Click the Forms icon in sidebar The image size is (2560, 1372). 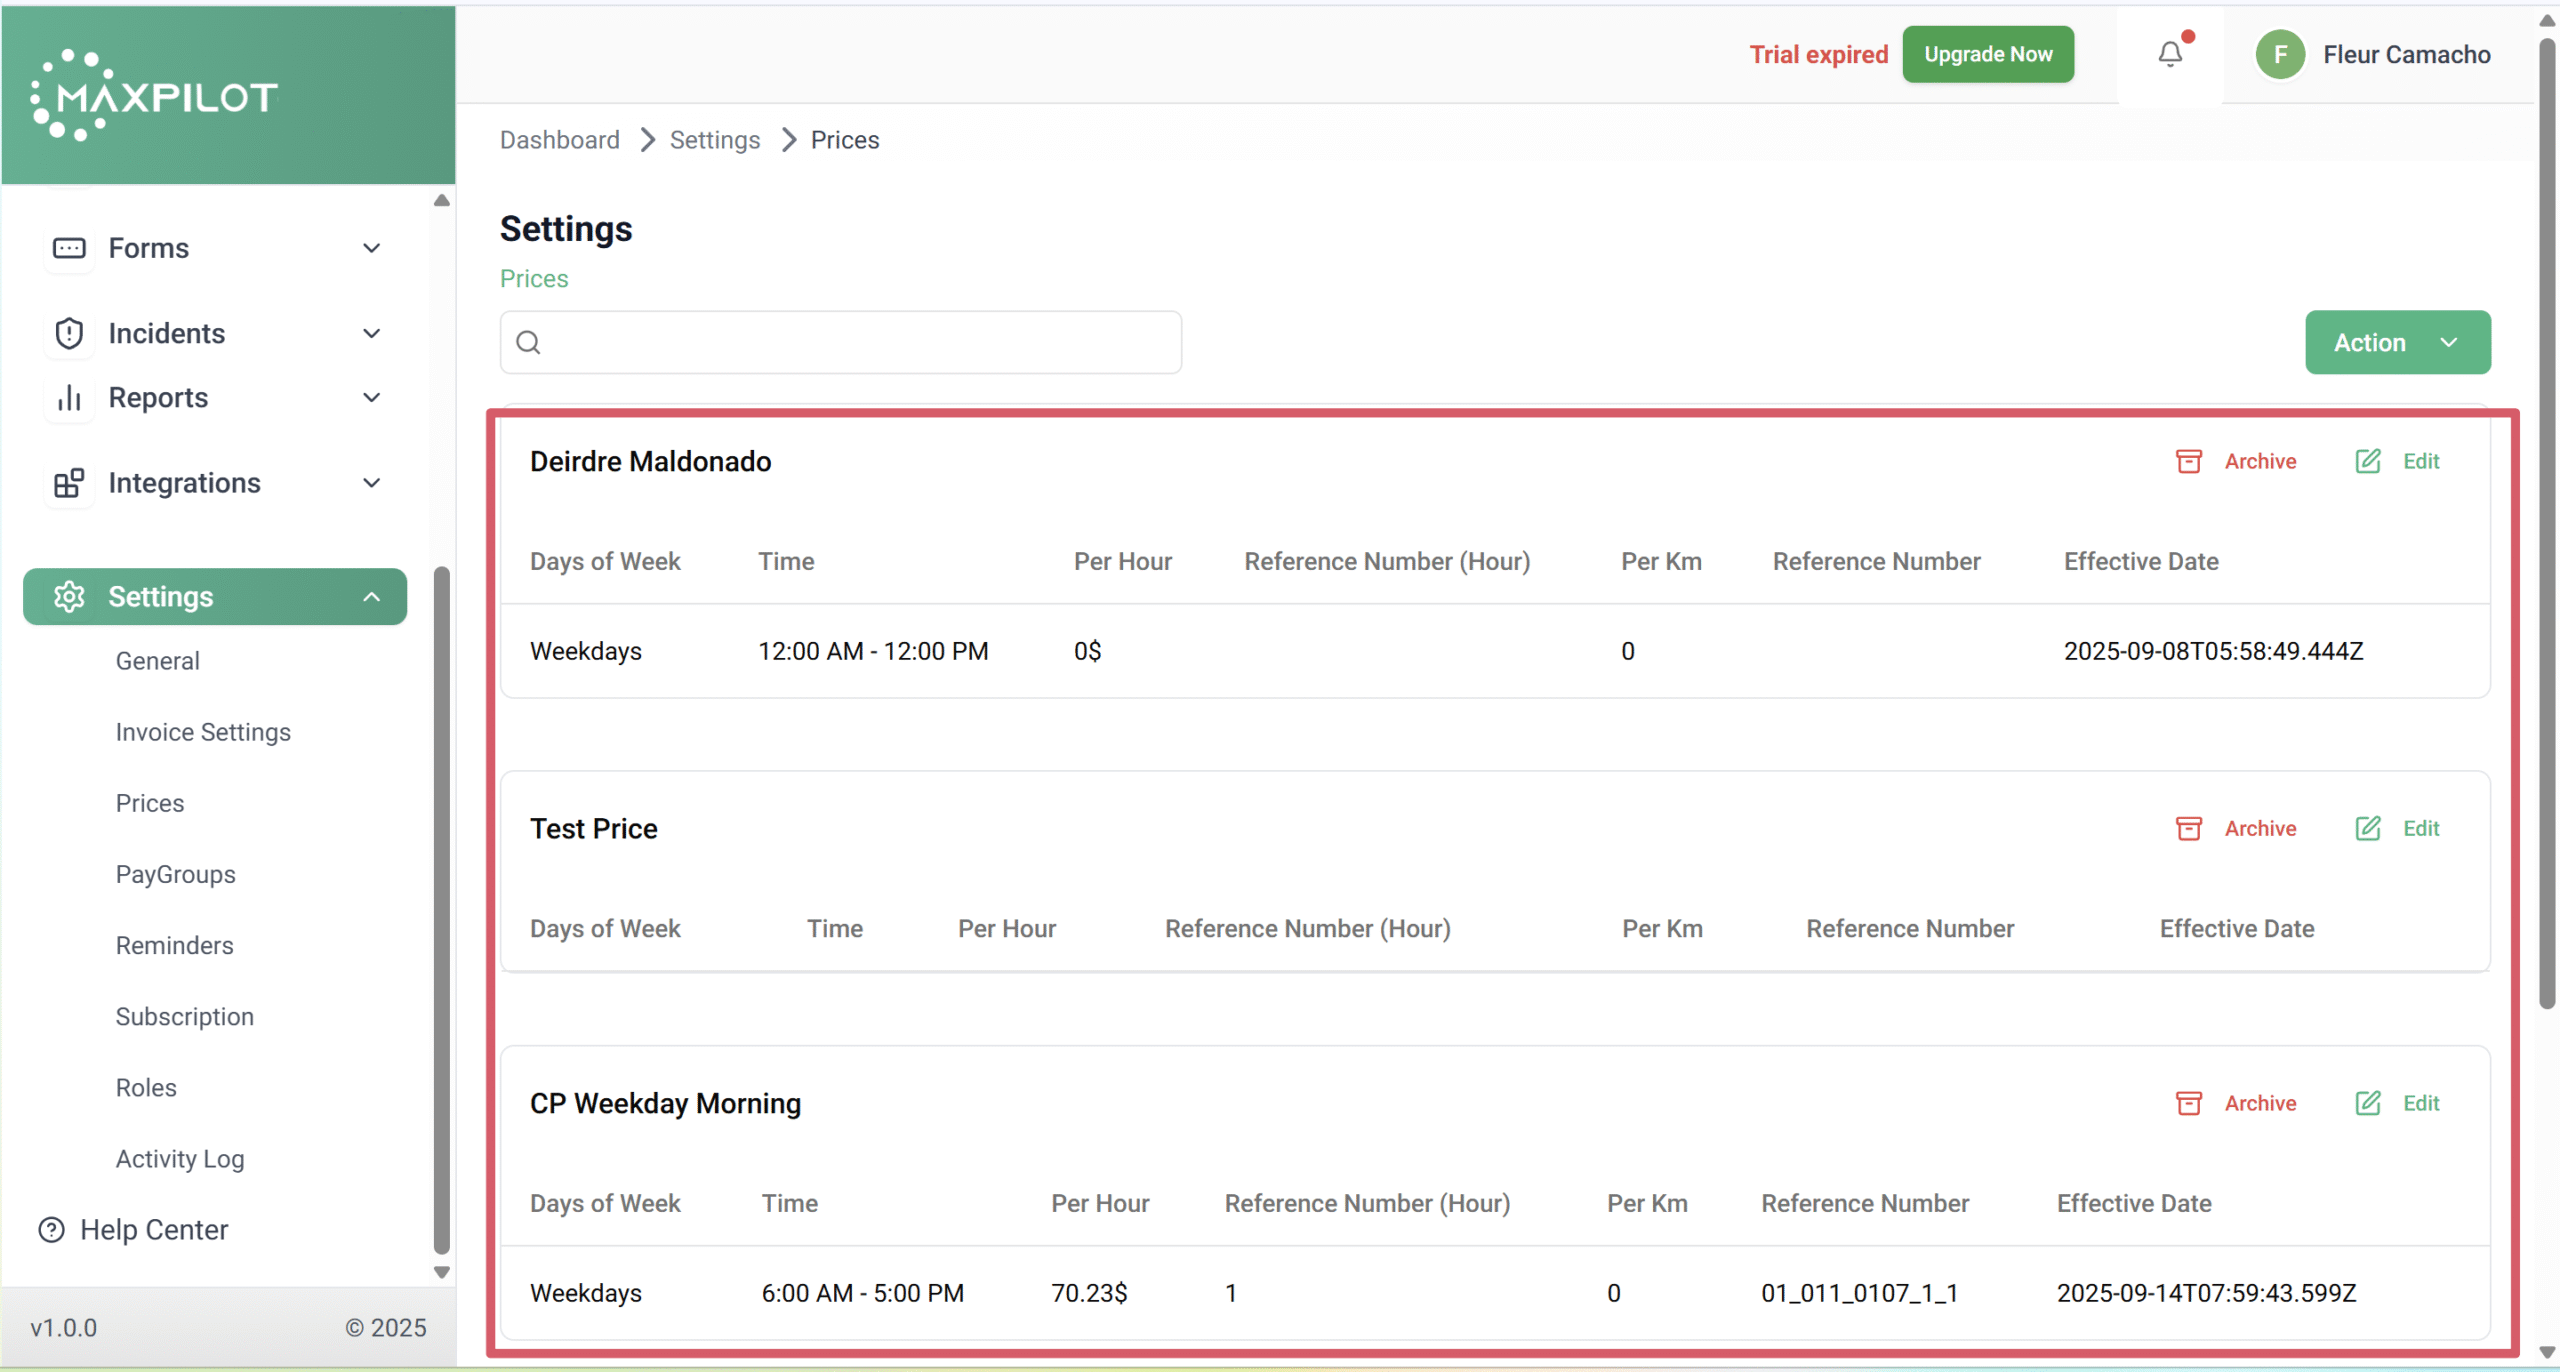[69, 248]
